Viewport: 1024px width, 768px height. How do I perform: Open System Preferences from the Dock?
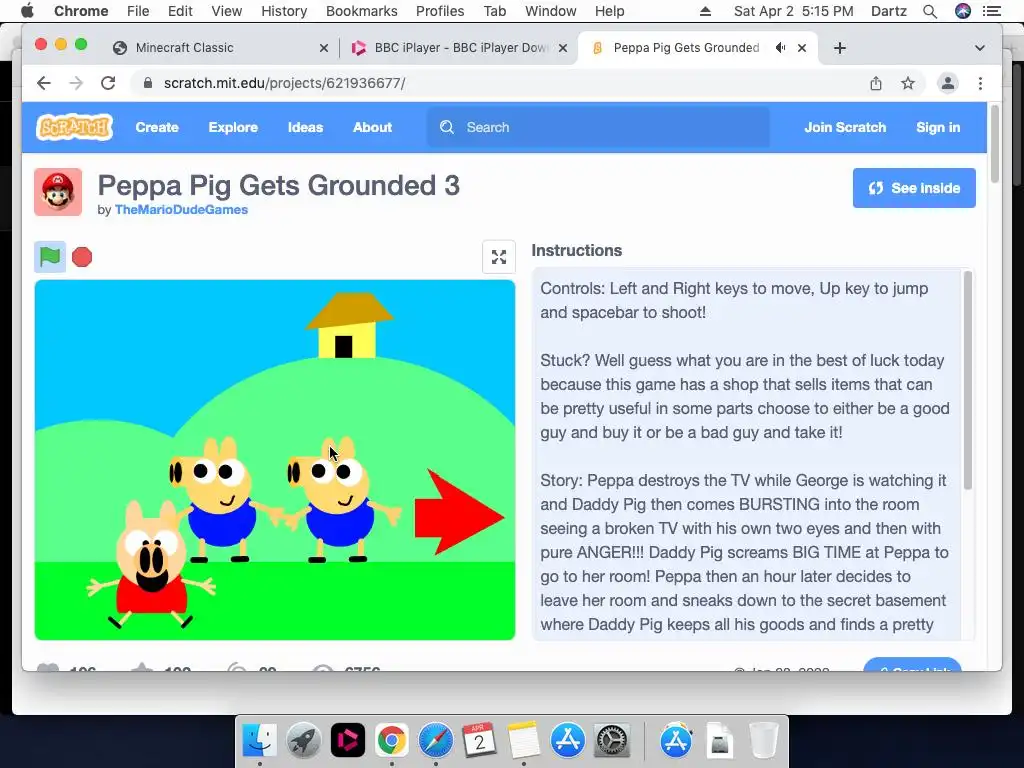(612, 741)
